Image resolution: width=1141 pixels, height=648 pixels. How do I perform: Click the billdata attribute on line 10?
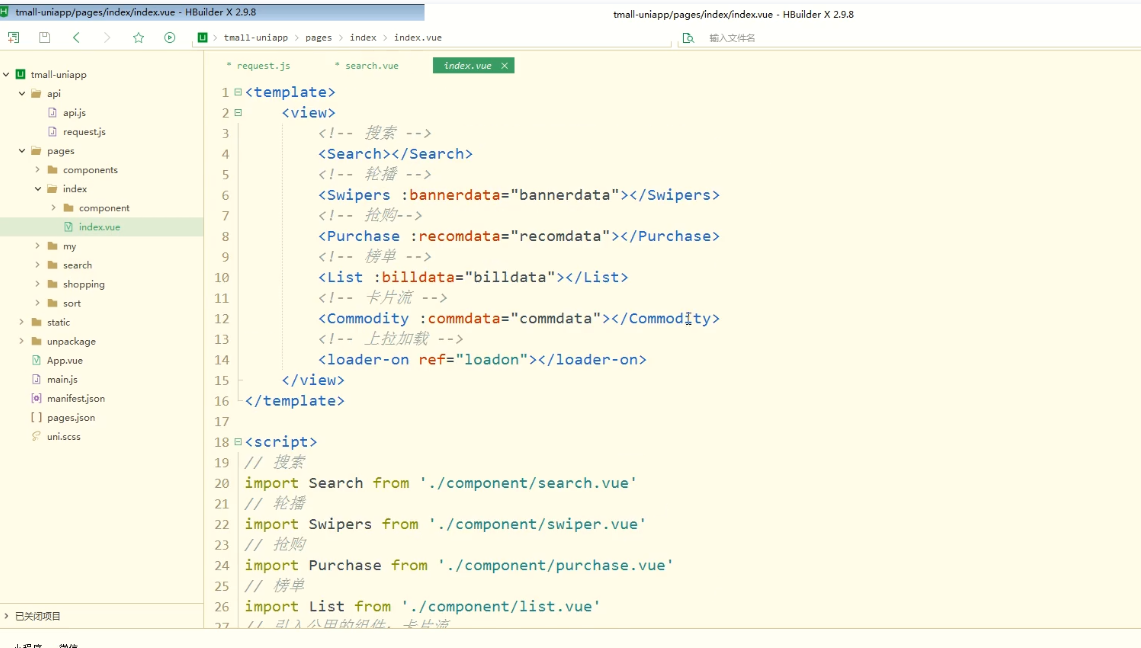[418, 277]
